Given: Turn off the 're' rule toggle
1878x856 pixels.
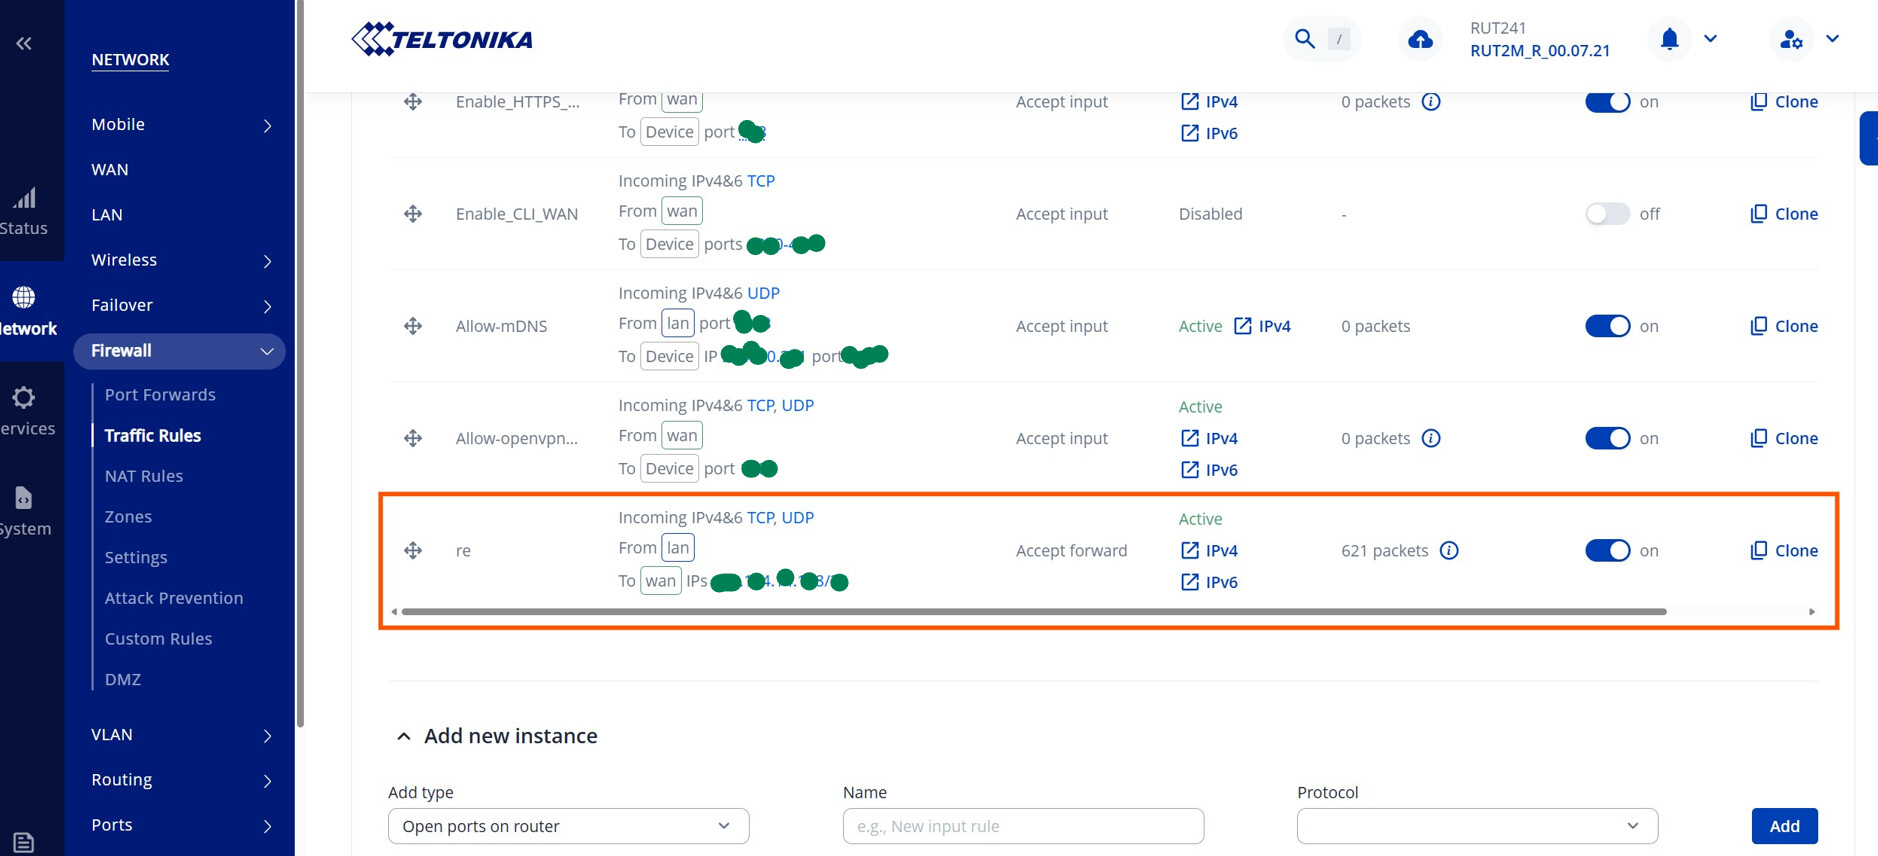Looking at the screenshot, I should click(1607, 551).
